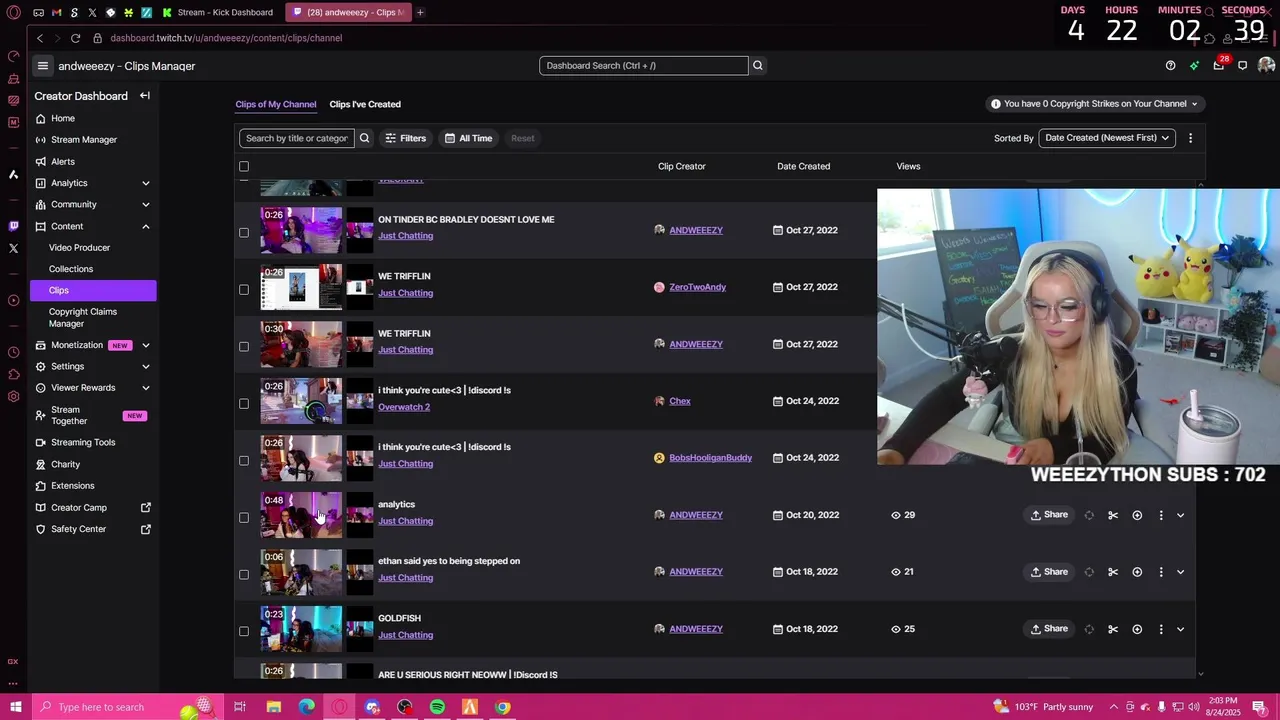Screen dimensions: 1280x720
Task: Open File Explorer in the taskbar
Action: (x=274, y=707)
